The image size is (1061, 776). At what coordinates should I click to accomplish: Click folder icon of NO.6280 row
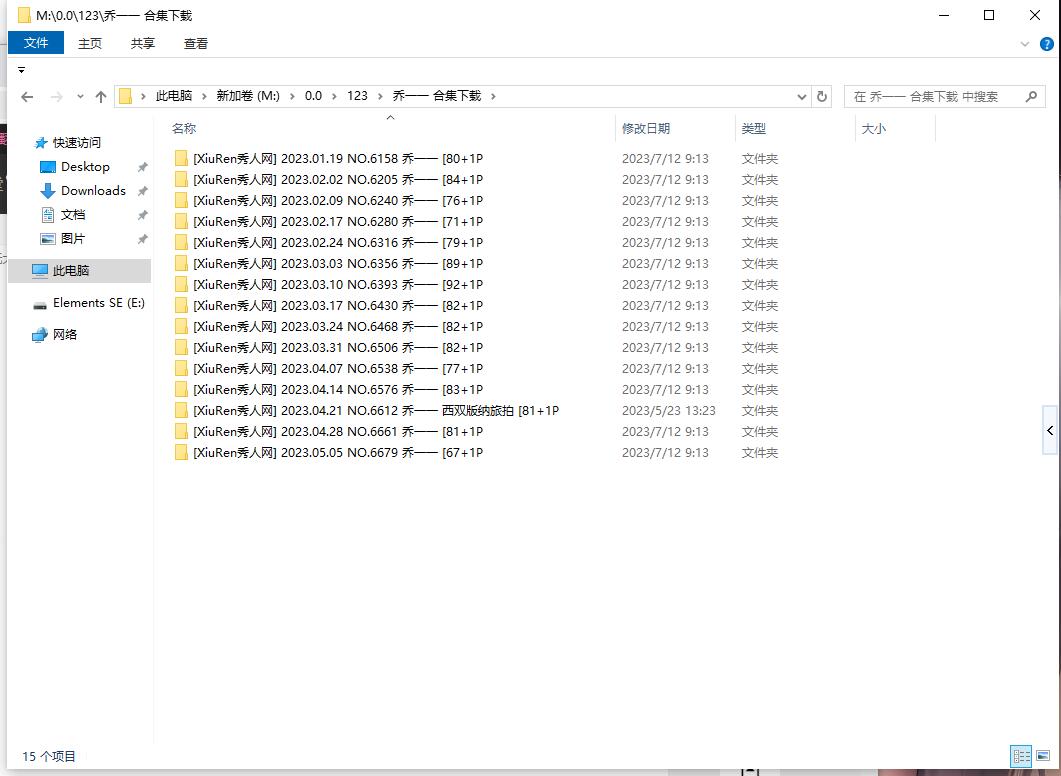coord(181,221)
